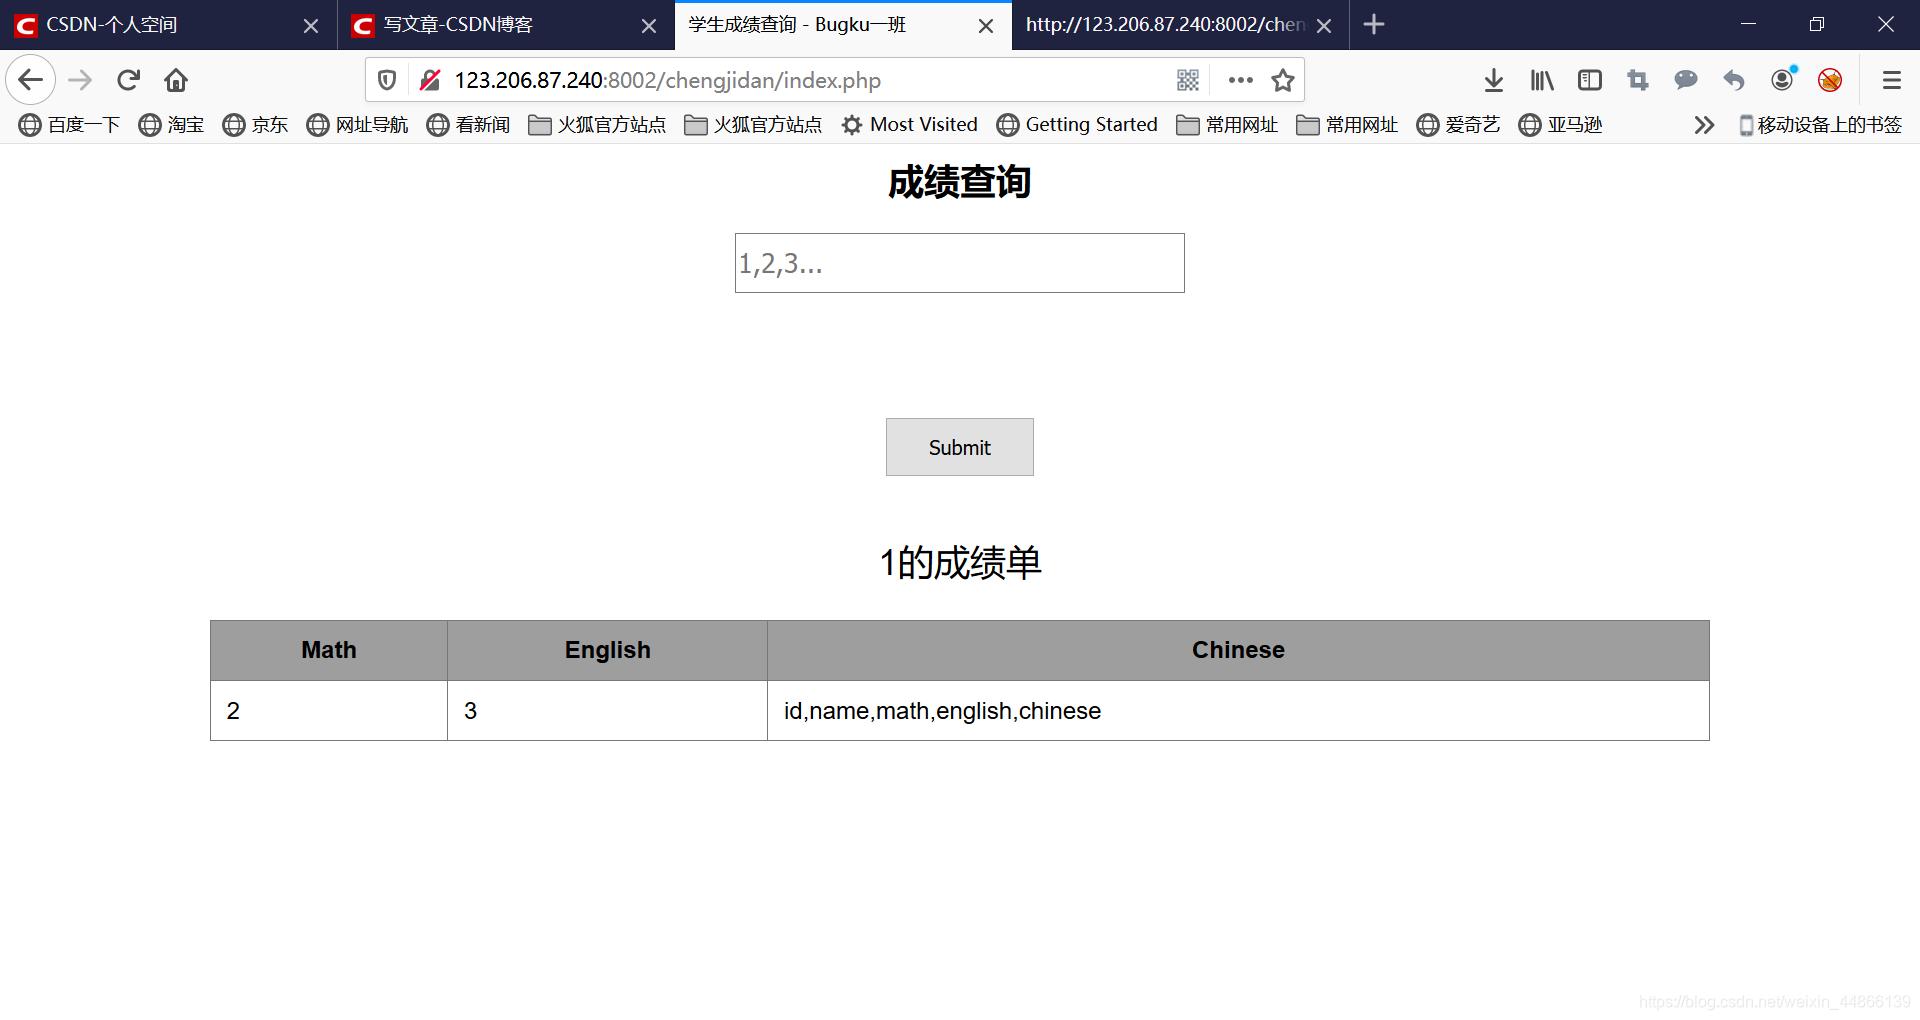Open the 网址导航 bookmark

click(x=357, y=125)
